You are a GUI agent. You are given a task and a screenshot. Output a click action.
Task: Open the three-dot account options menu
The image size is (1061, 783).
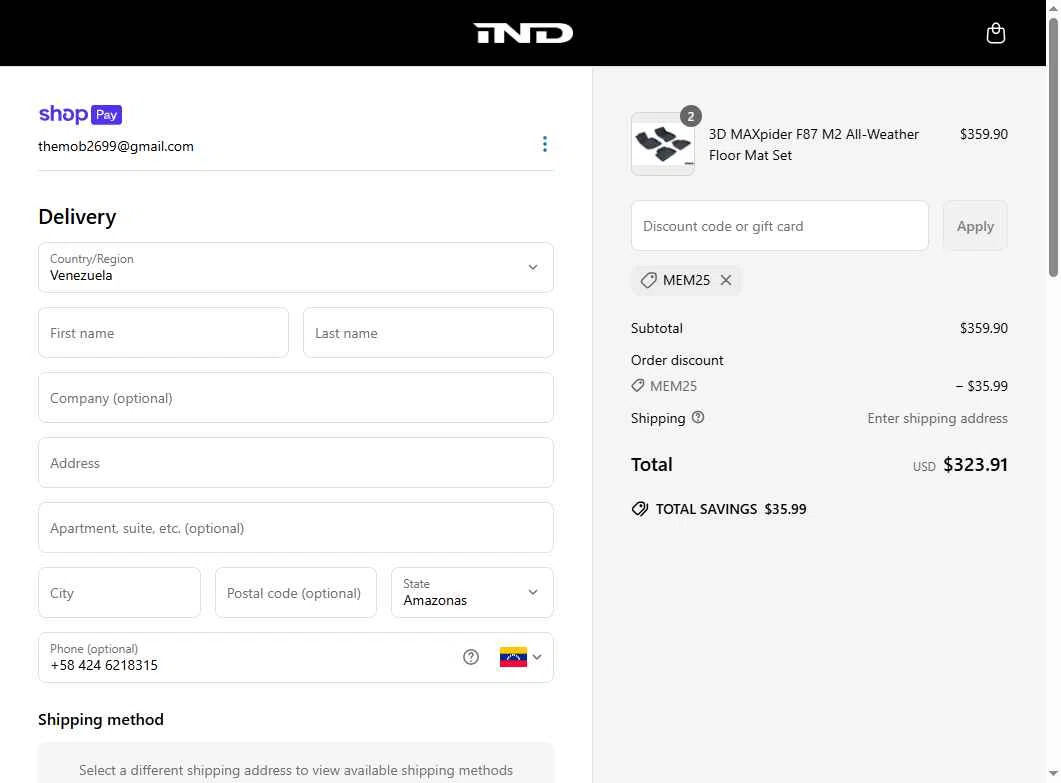click(545, 144)
